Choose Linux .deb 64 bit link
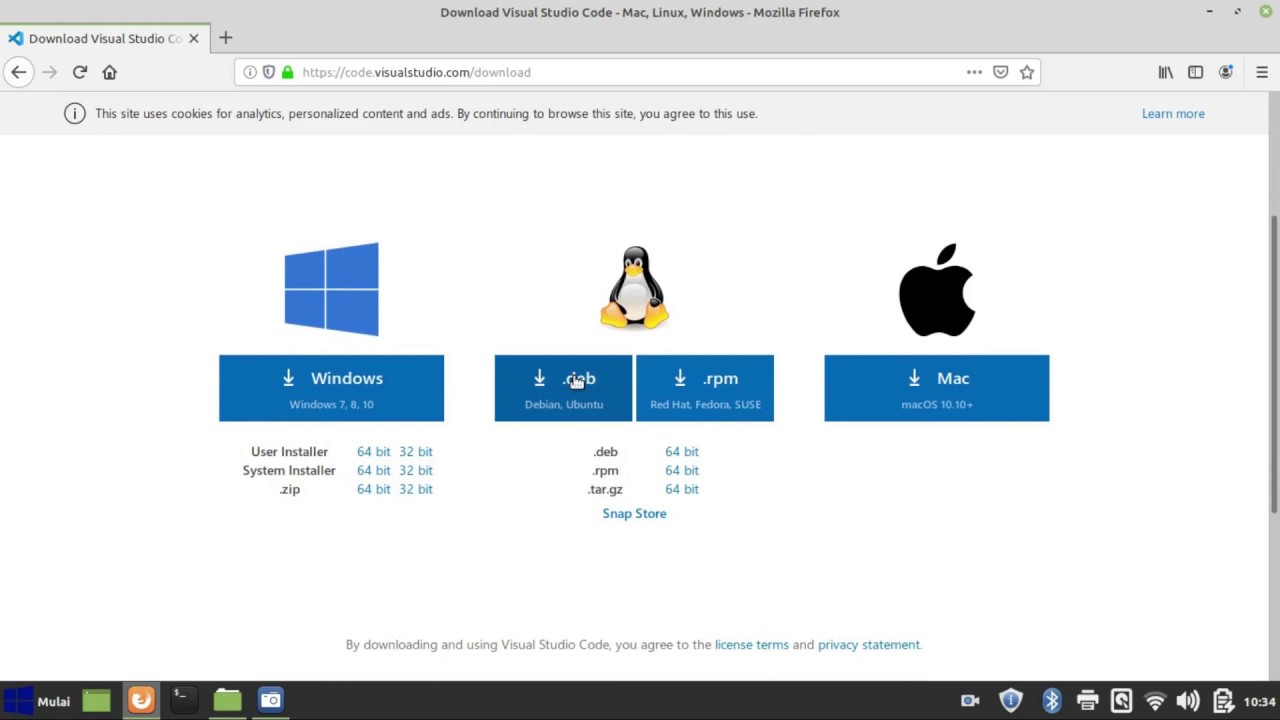 682,451
